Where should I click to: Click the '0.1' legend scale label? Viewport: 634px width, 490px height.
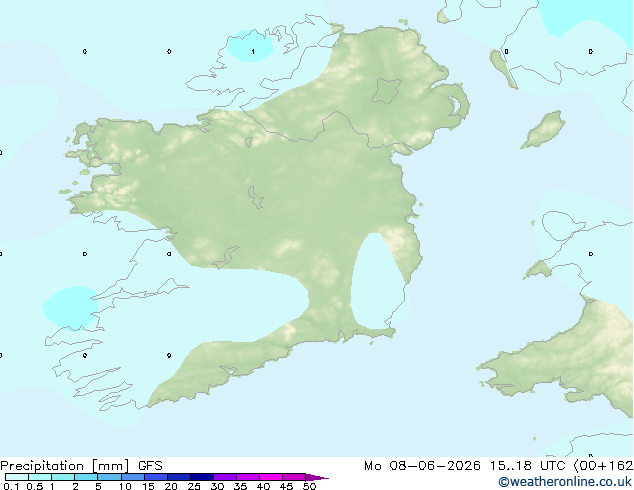click(x=11, y=486)
